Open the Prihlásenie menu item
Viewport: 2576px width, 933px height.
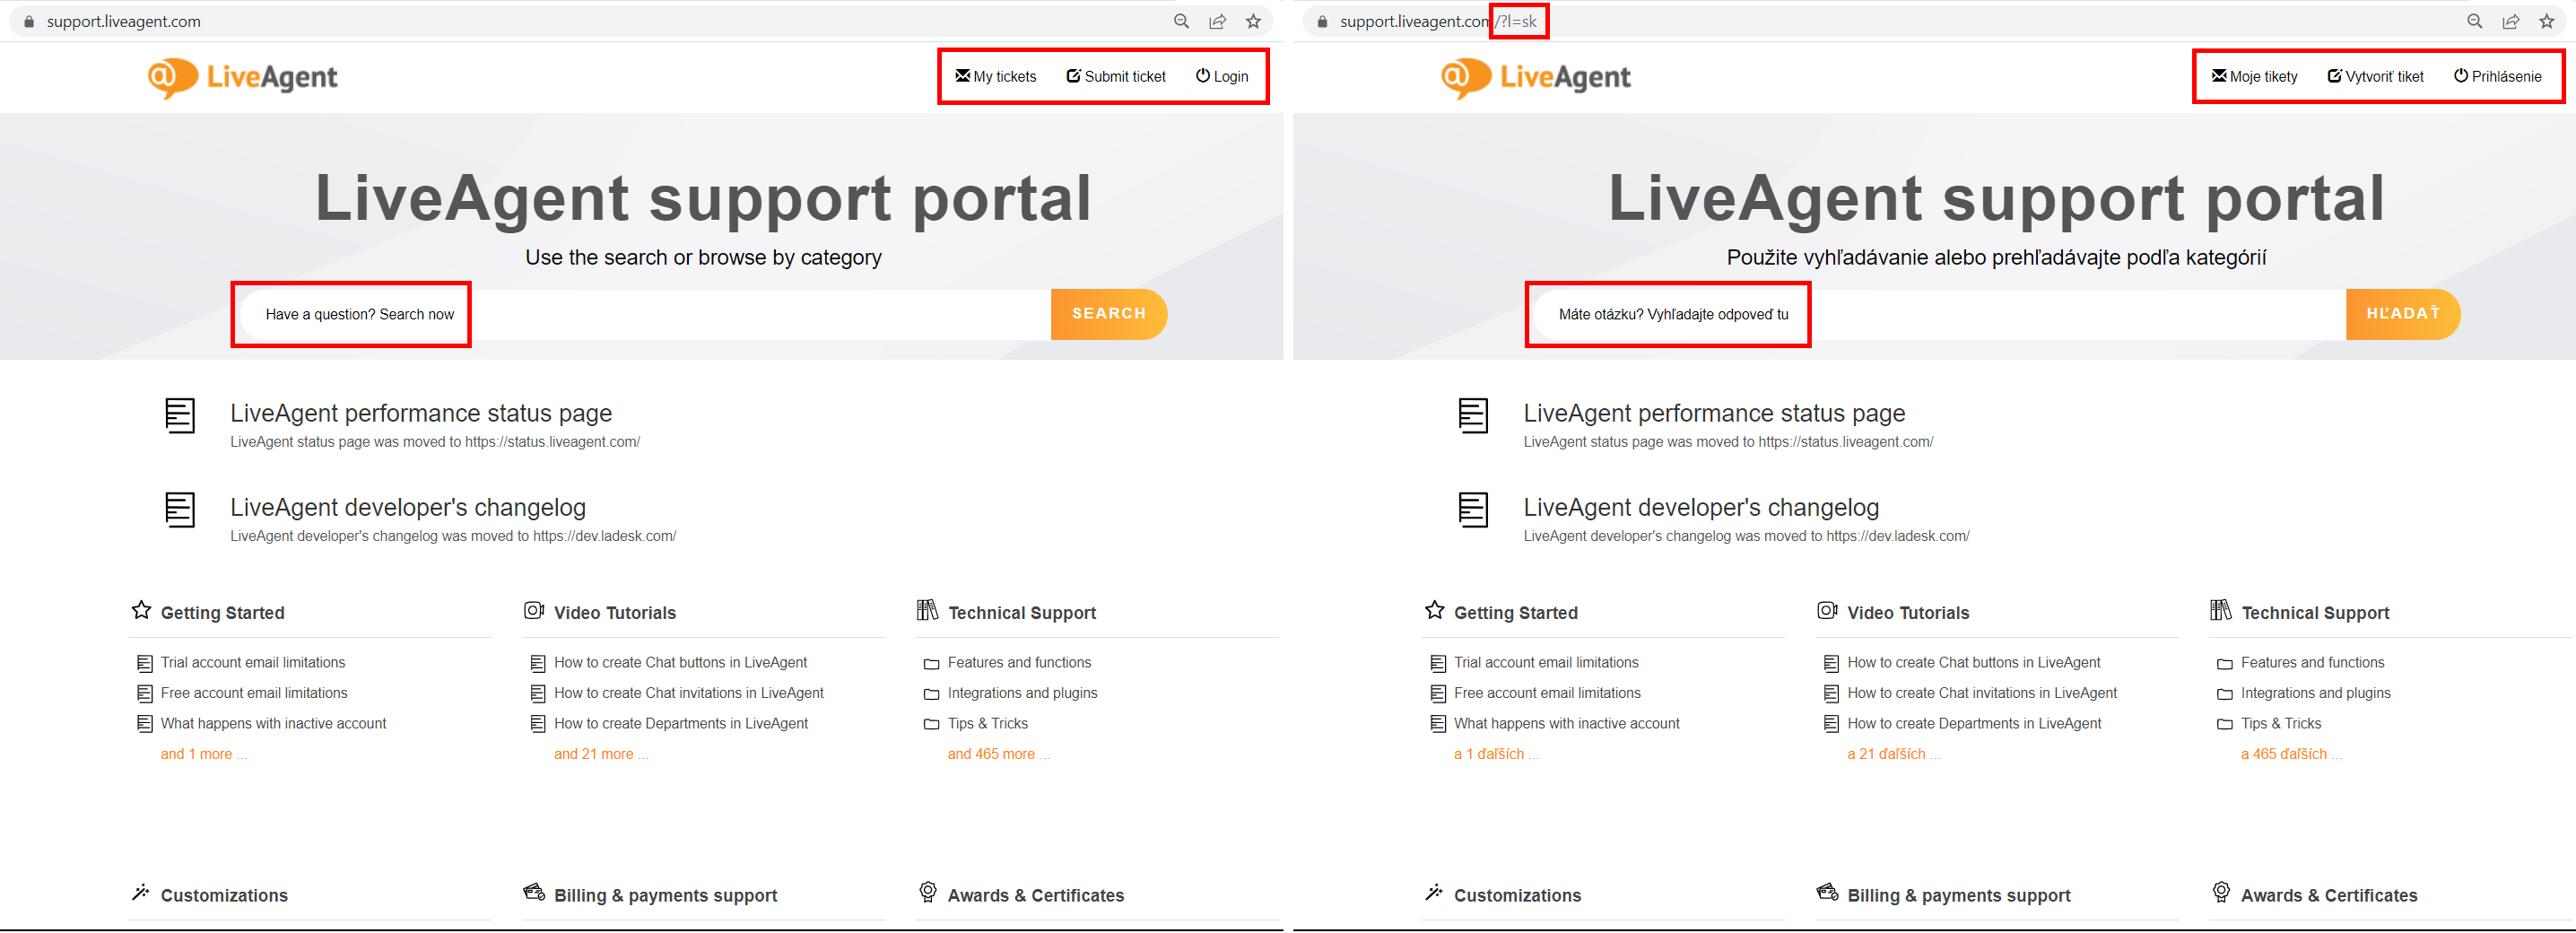(x=2500, y=75)
